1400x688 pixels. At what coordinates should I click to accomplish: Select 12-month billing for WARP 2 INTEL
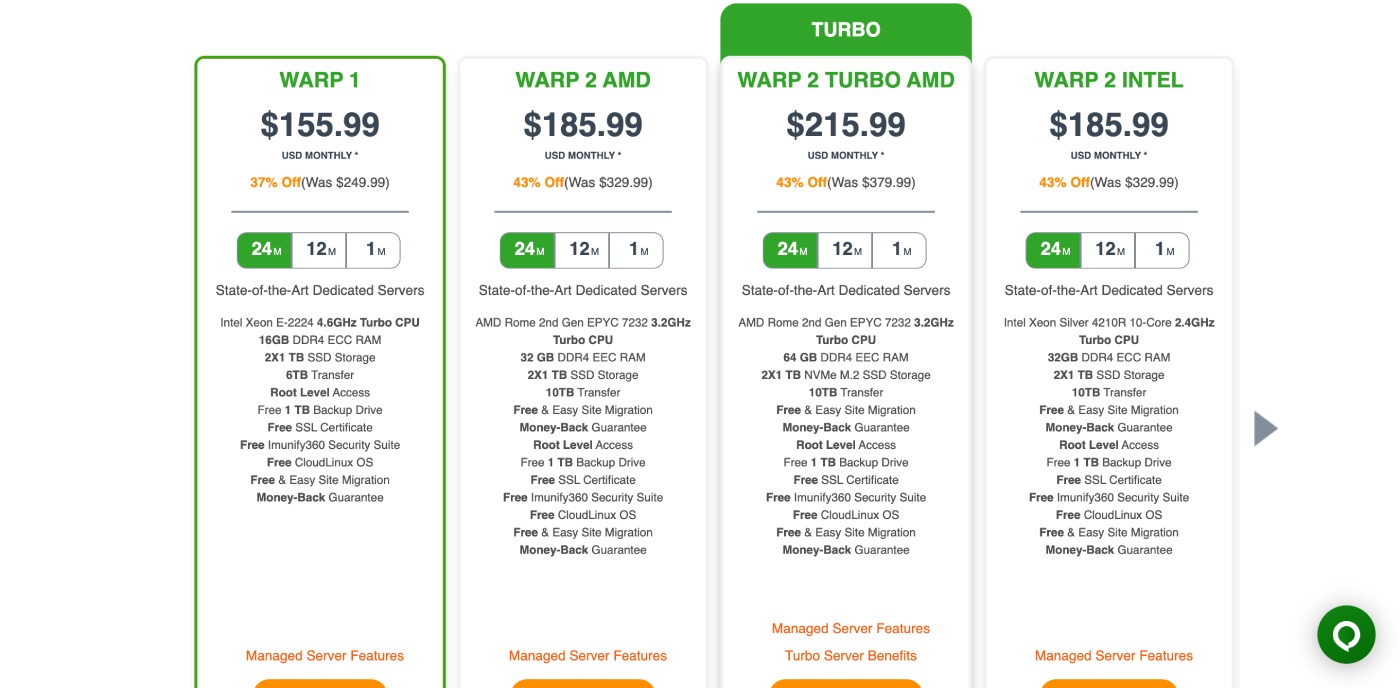(x=1109, y=250)
